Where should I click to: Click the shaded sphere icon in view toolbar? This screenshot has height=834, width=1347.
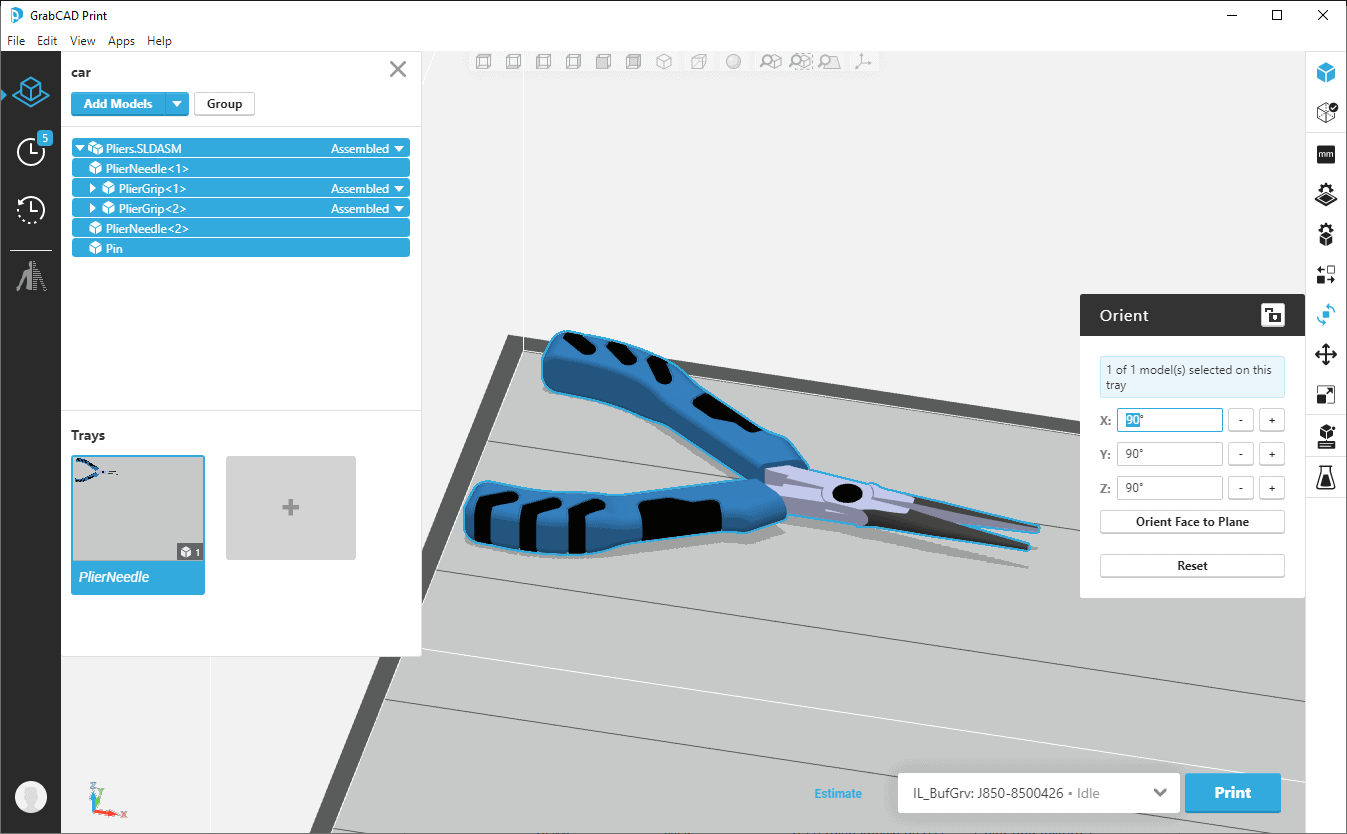click(x=733, y=62)
